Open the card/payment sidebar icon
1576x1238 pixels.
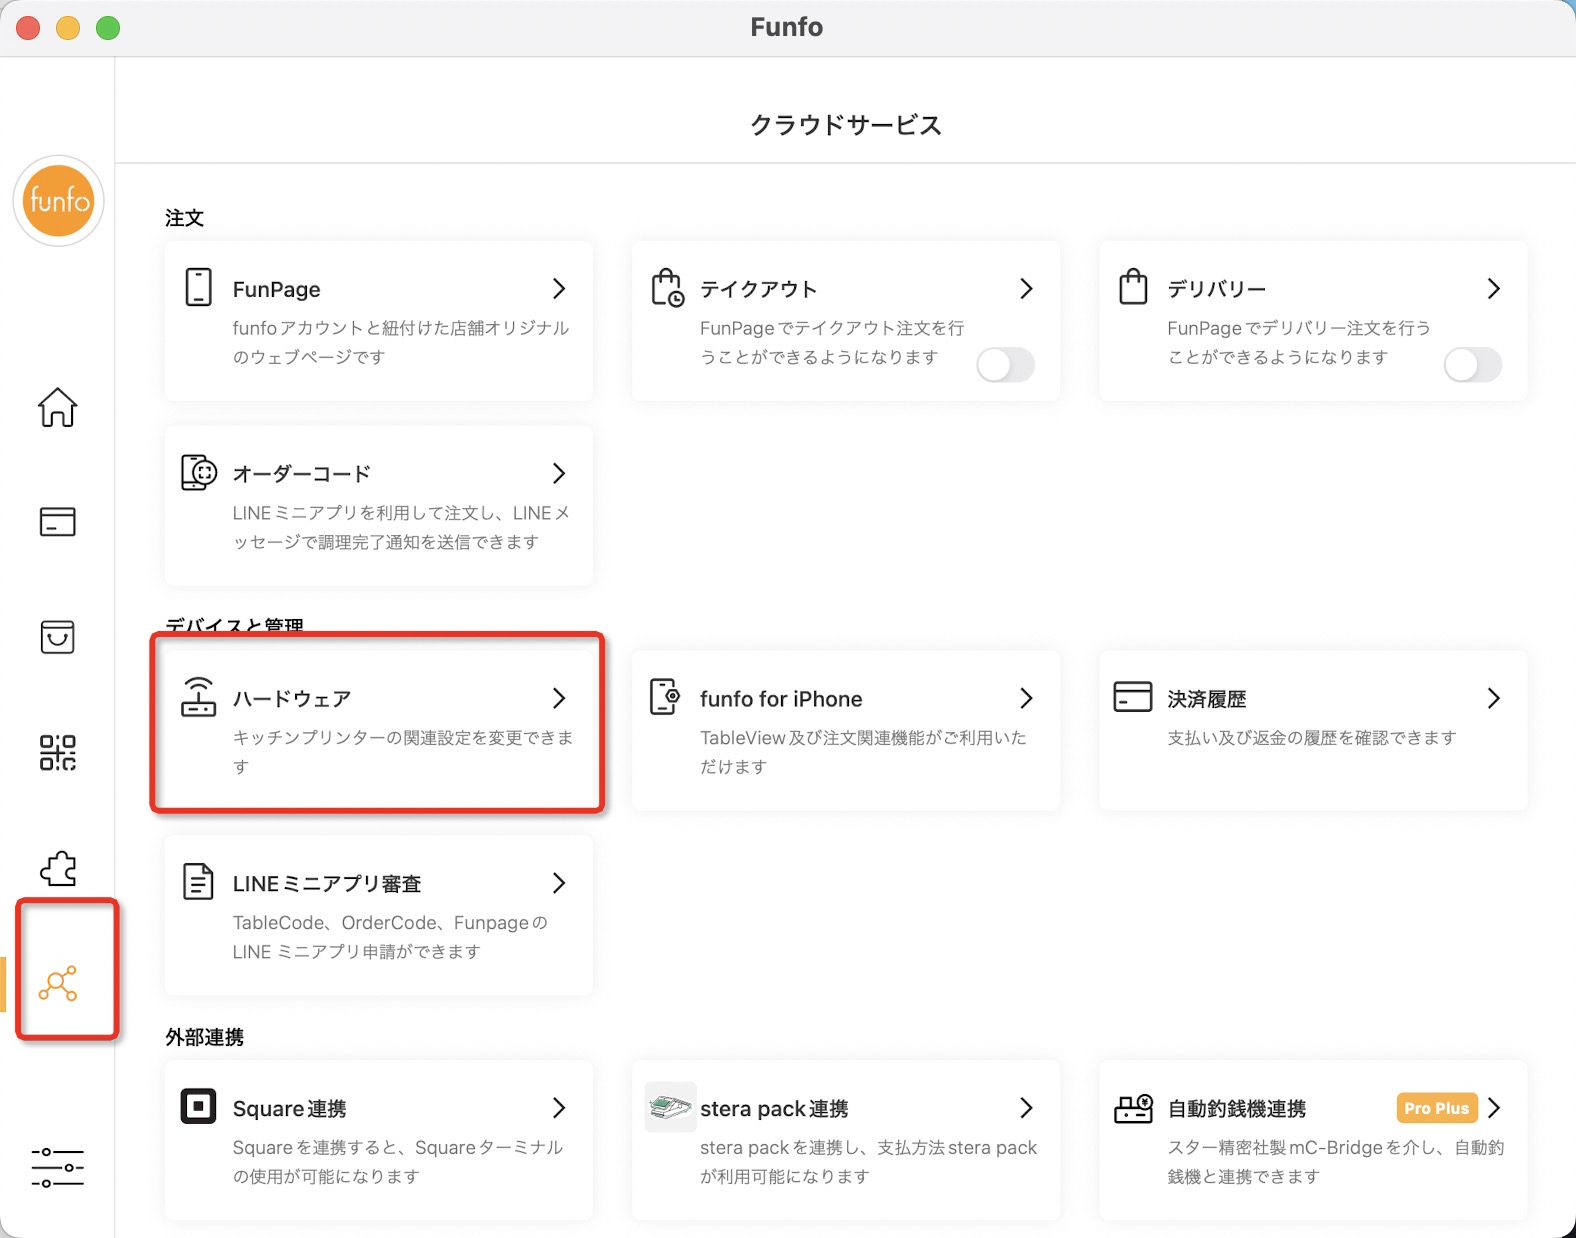tap(57, 522)
